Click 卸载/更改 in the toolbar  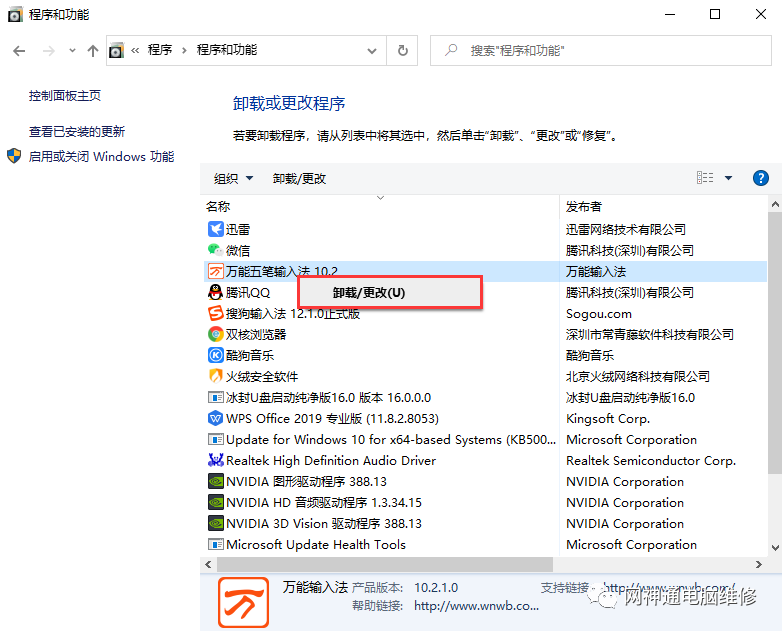point(299,179)
